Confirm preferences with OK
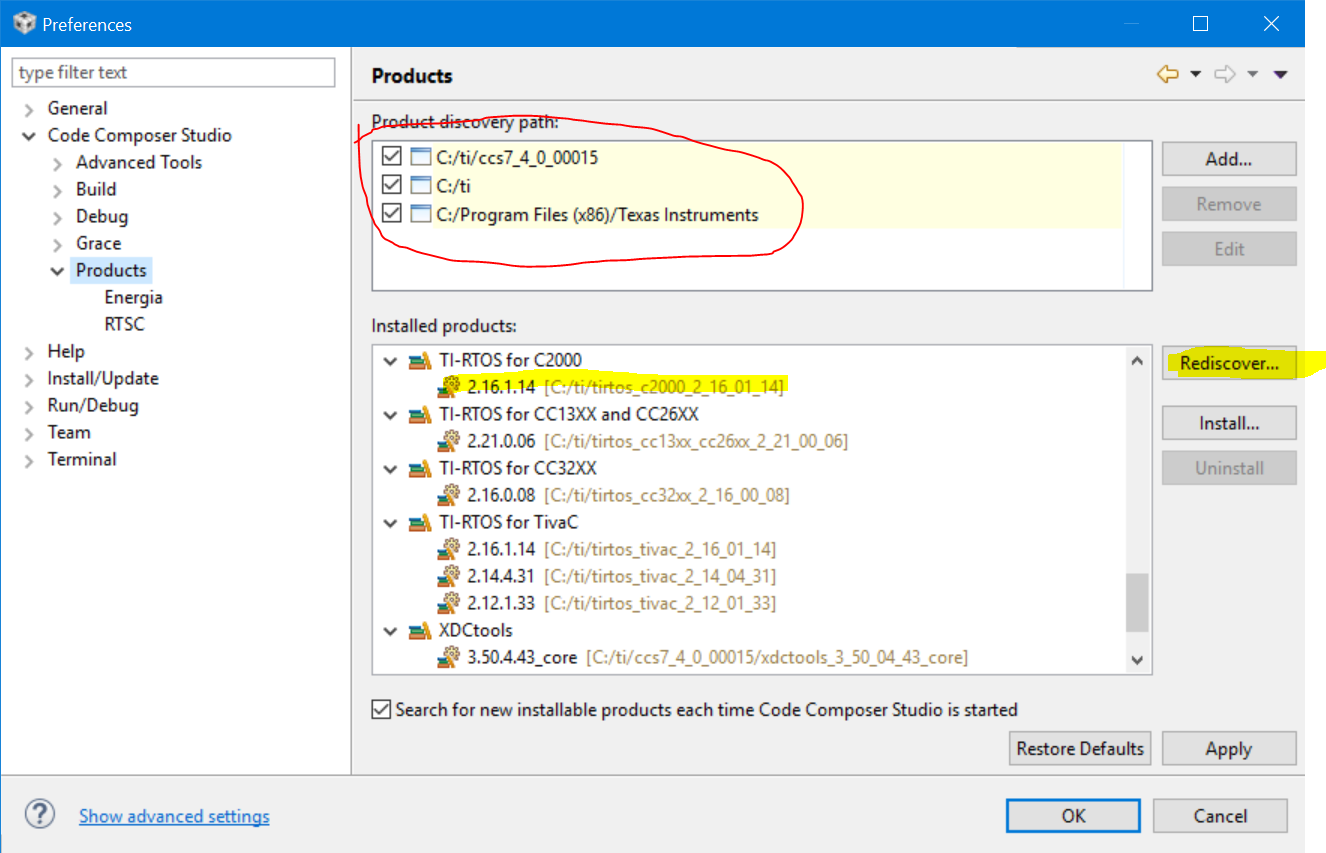Viewport: 1326px width, 853px height. (x=1073, y=816)
